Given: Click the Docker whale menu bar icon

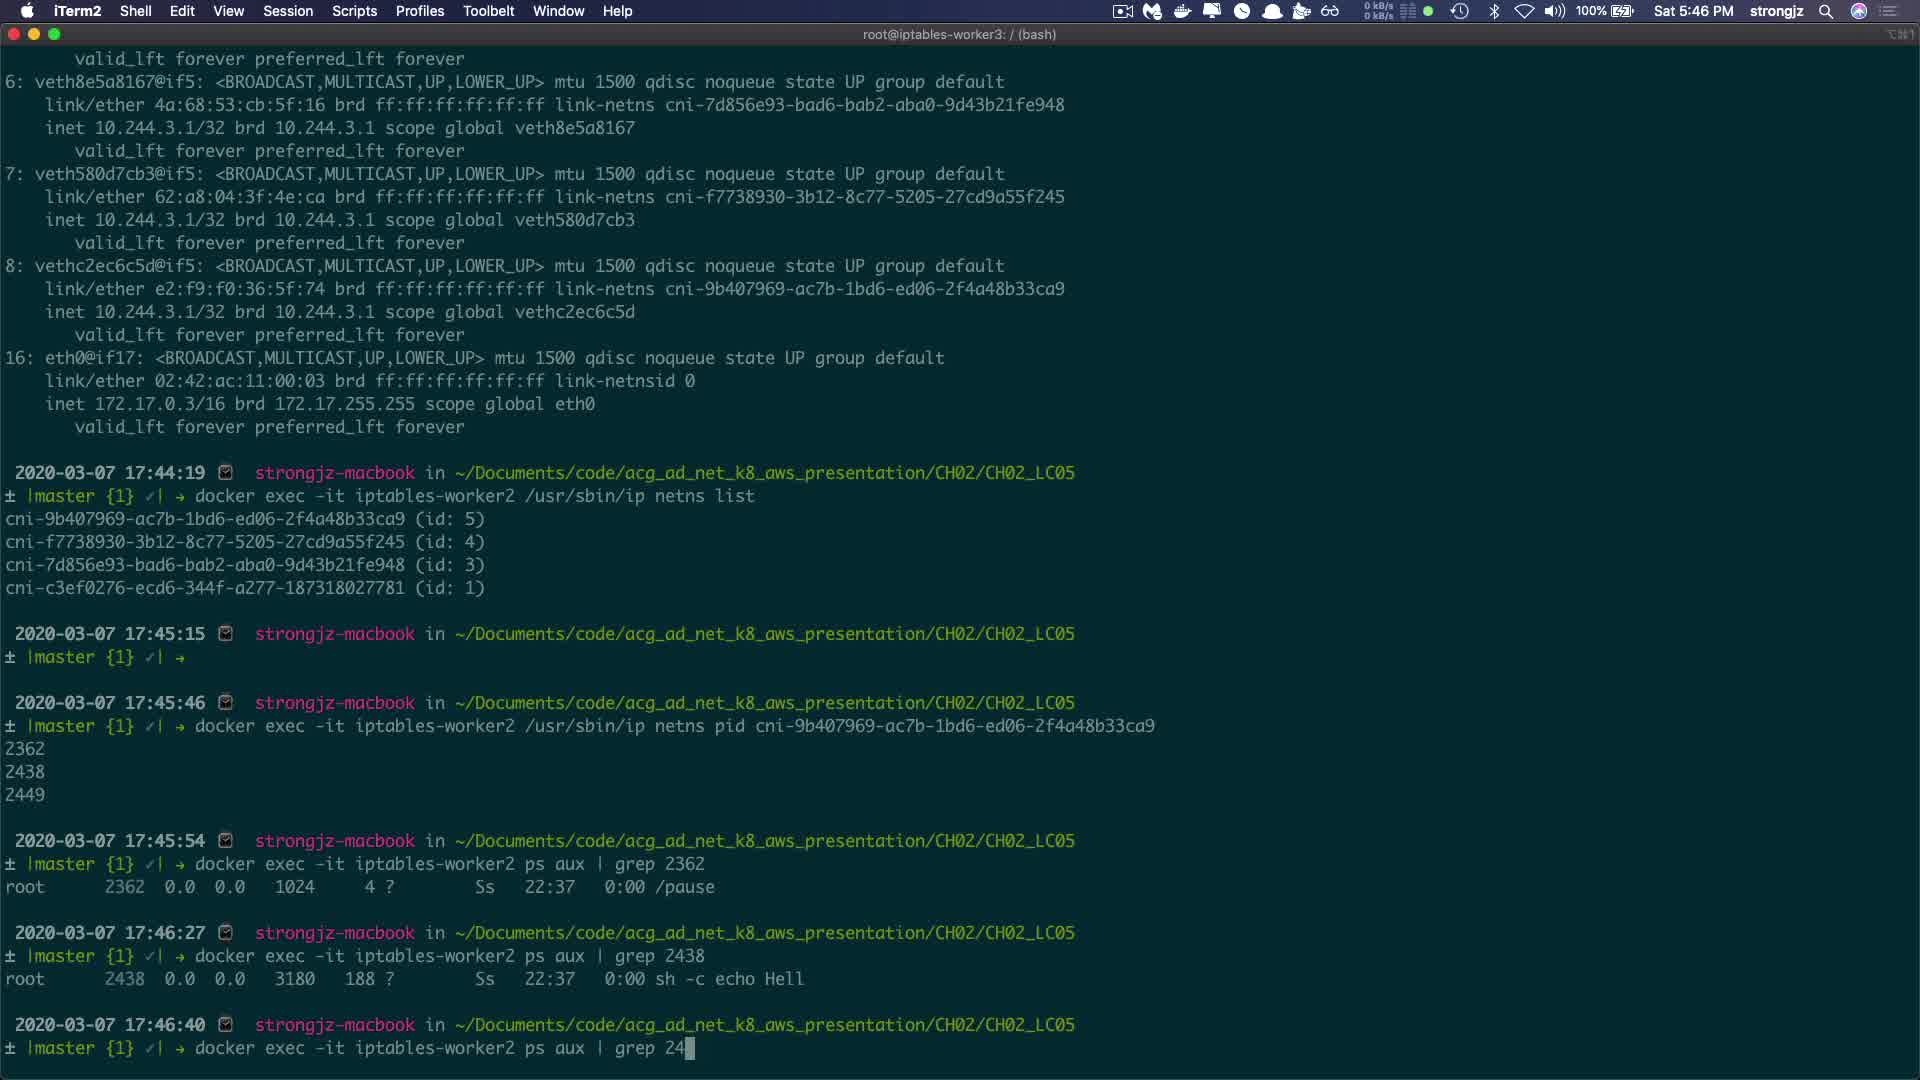Looking at the screenshot, I should coord(1182,11).
